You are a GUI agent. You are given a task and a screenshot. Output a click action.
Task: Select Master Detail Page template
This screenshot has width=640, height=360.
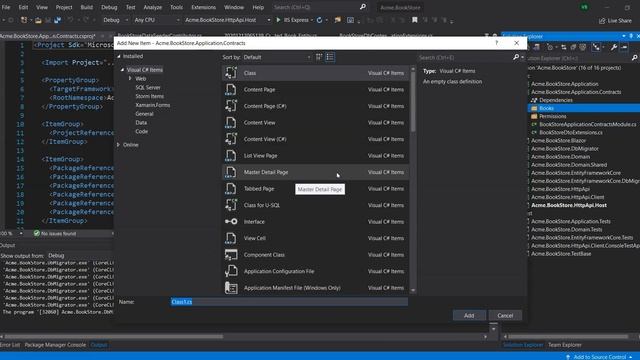tap(315, 172)
